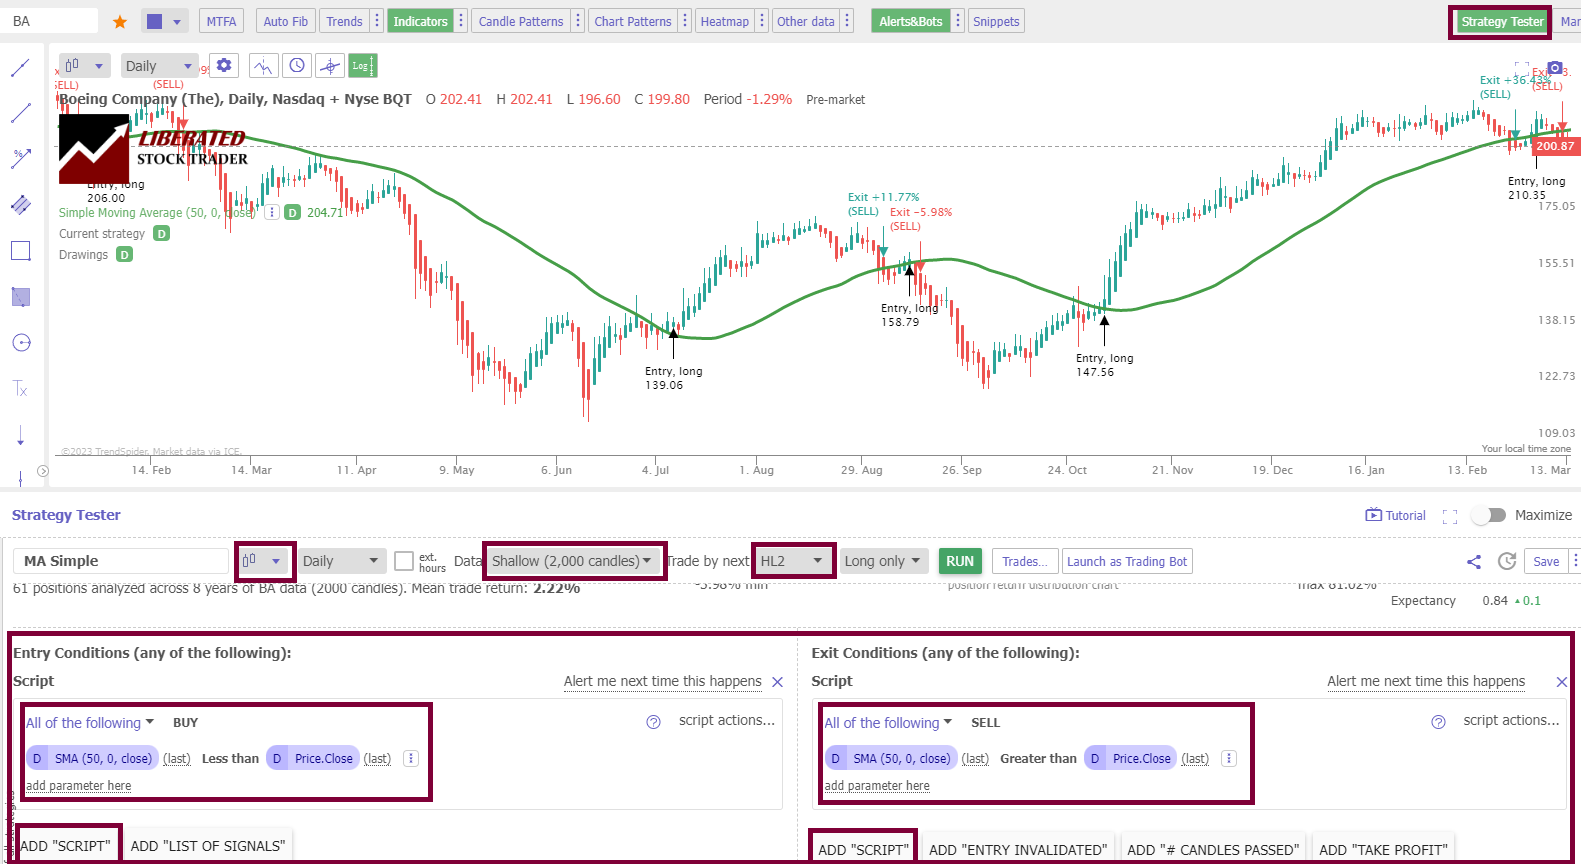Open exit condition row options dots
Screen dimensions: 1581x864
coord(1229,759)
